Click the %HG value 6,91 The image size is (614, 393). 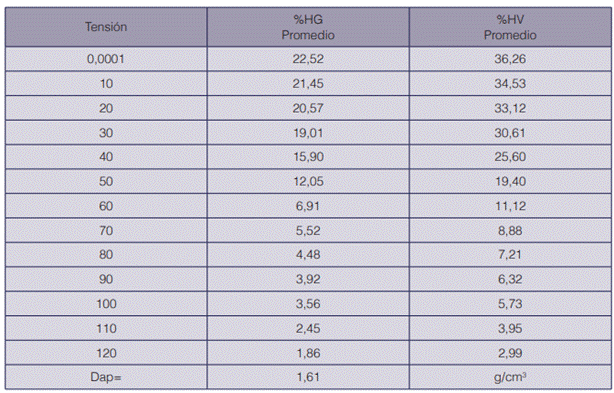(x=308, y=206)
